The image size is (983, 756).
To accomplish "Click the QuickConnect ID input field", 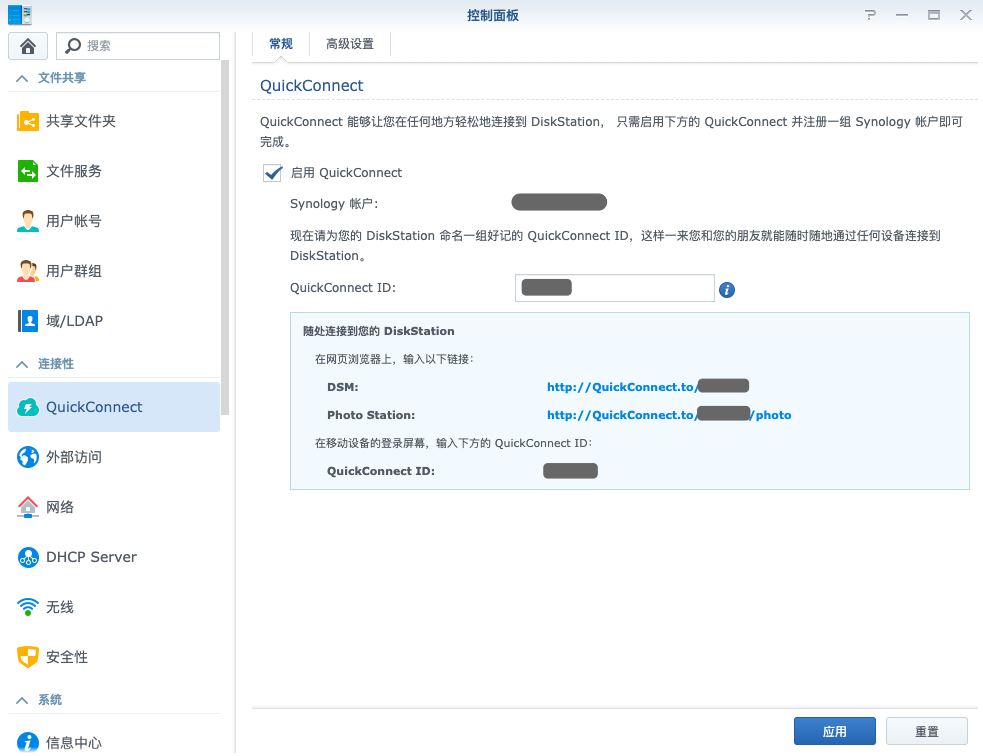I will coord(614,288).
